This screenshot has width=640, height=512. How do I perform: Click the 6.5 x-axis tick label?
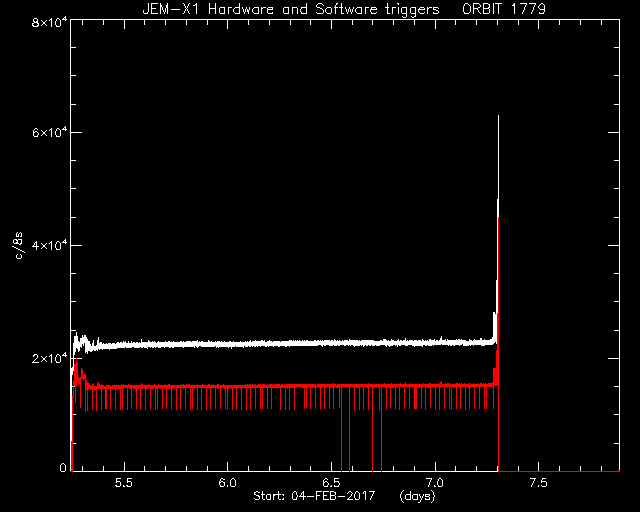tap(331, 483)
